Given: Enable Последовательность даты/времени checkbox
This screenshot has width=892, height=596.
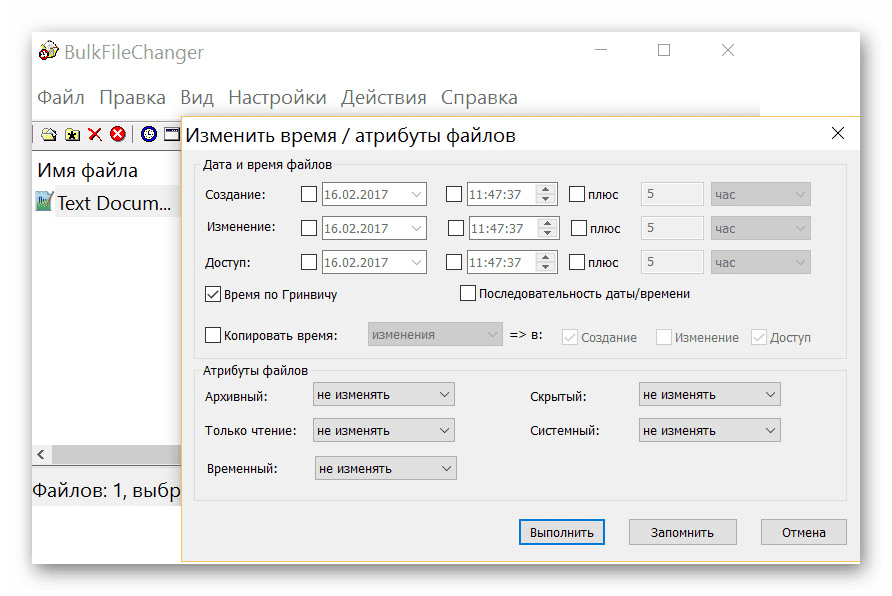Looking at the screenshot, I should click(468, 293).
